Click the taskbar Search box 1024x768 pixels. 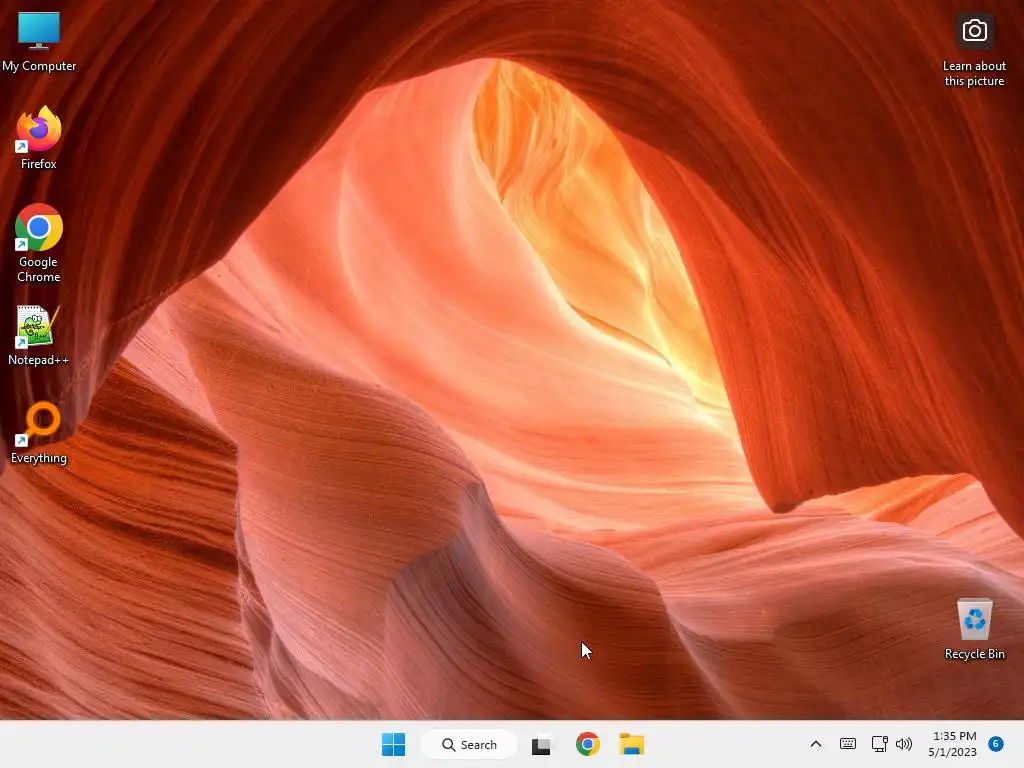tap(470, 744)
